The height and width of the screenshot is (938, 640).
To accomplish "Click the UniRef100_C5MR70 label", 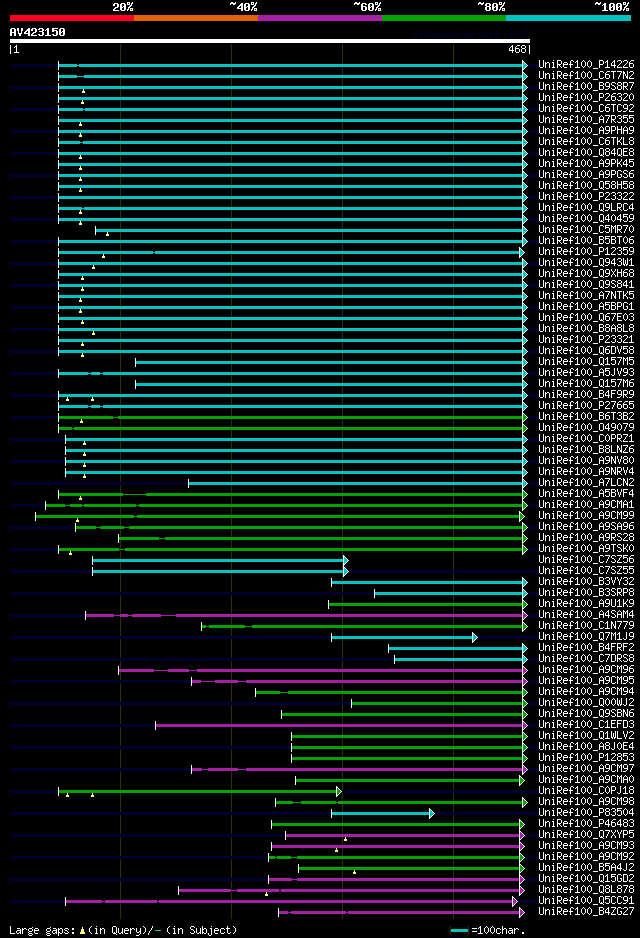I will [586, 230].
